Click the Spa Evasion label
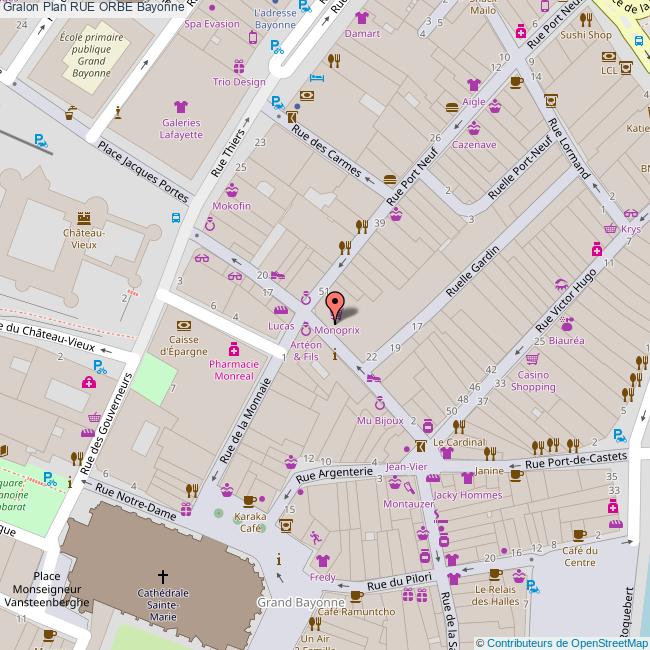 (x=212, y=24)
